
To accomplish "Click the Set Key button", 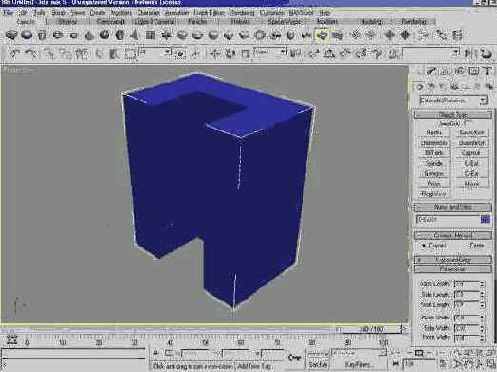I will point(317,364).
